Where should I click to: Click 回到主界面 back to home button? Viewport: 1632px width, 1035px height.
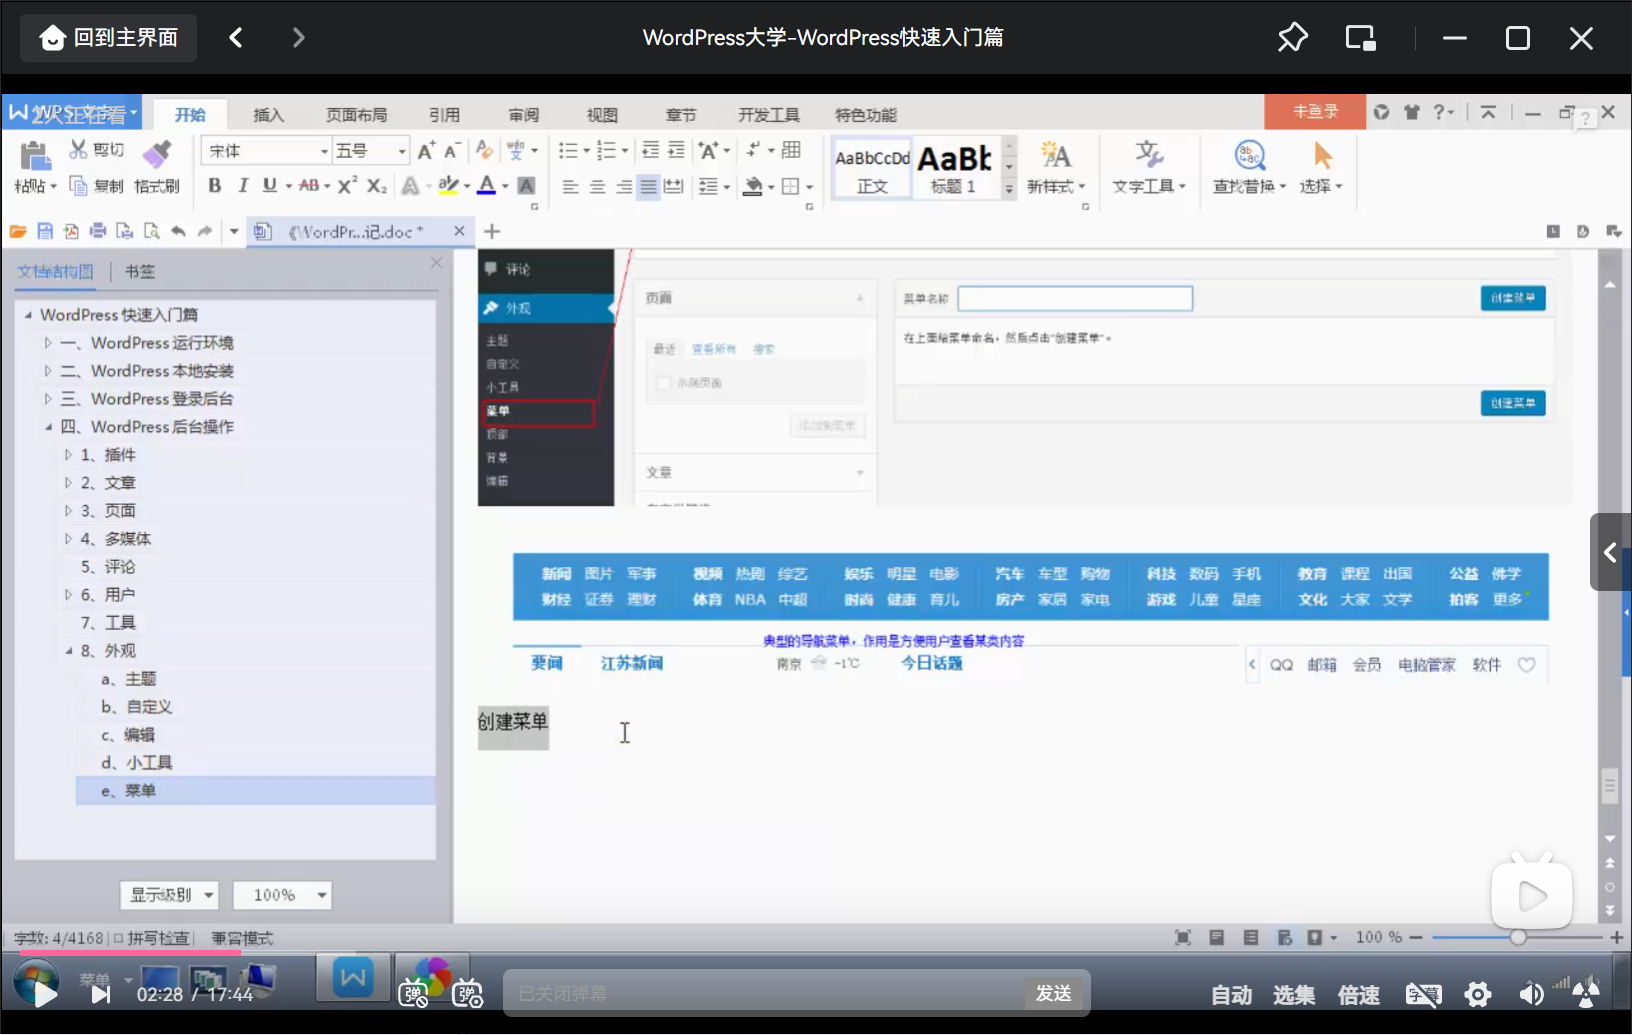point(108,38)
